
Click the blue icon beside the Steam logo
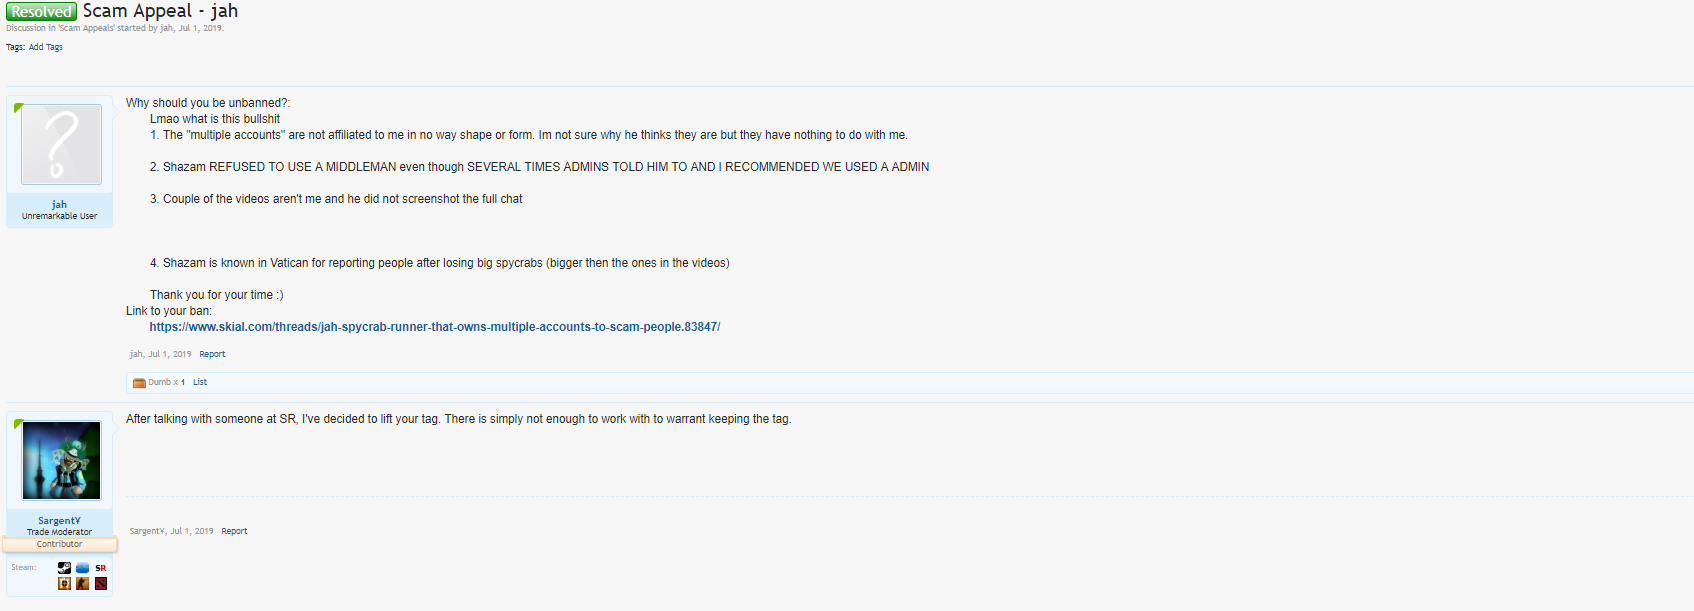(x=82, y=568)
